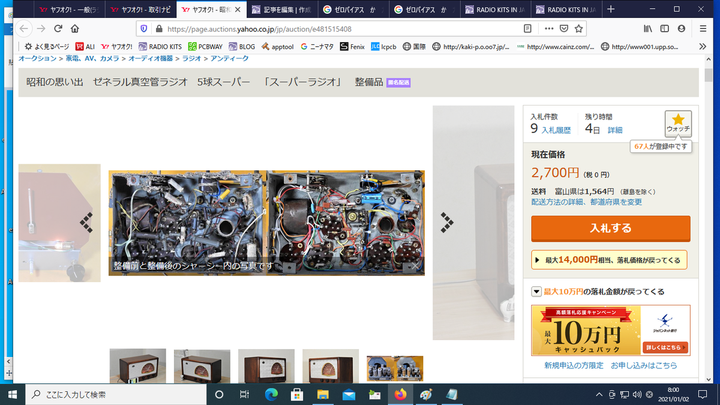This screenshot has height=405, width=720.
Task: Open the Firefox hamburger menu
Action: pyautogui.click(x=708, y=29)
